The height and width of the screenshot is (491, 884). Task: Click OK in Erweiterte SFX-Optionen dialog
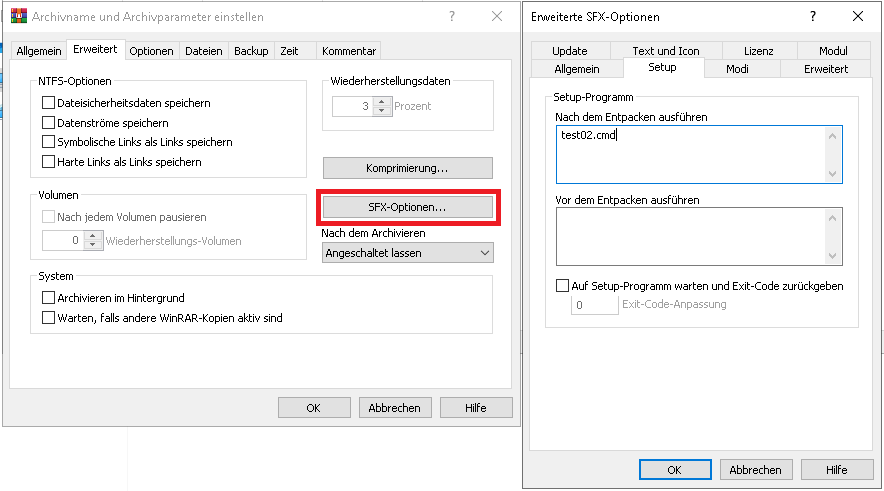[674, 470]
